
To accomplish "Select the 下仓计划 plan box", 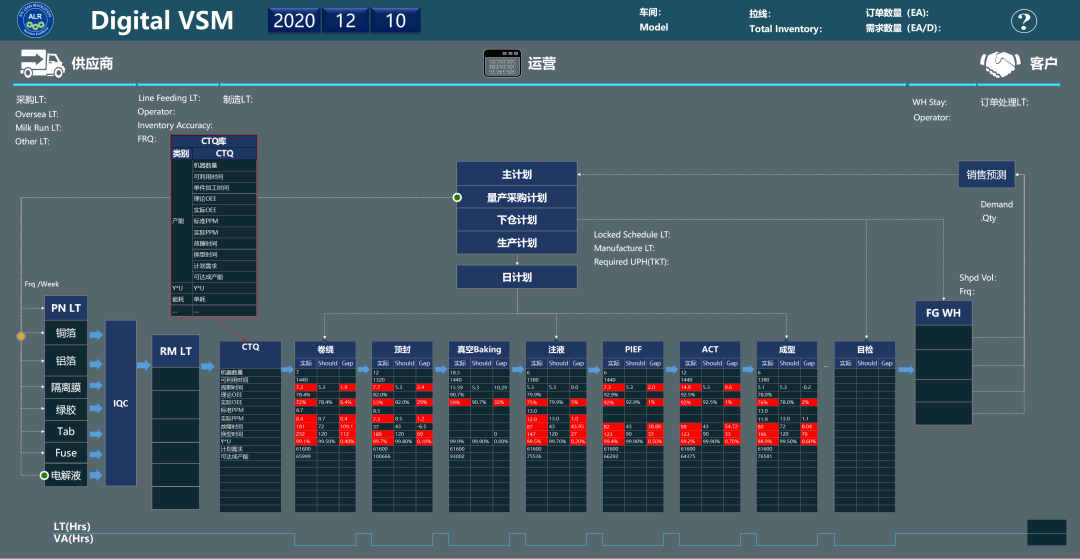I will click(517, 220).
